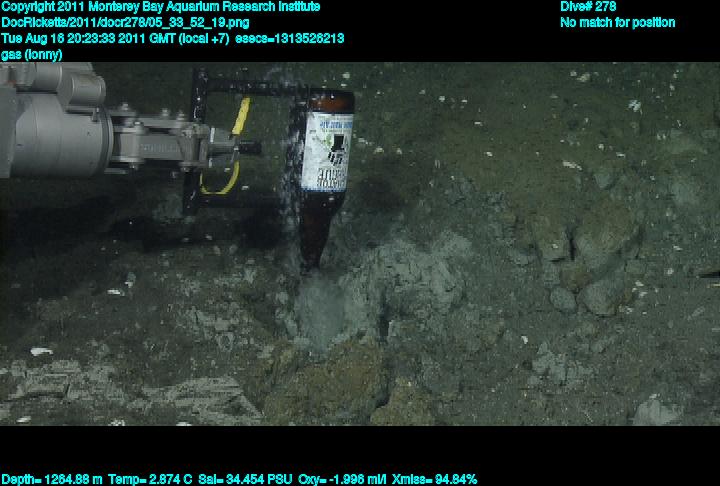Click the Depth reading in the status line

click(x=47, y=479)
